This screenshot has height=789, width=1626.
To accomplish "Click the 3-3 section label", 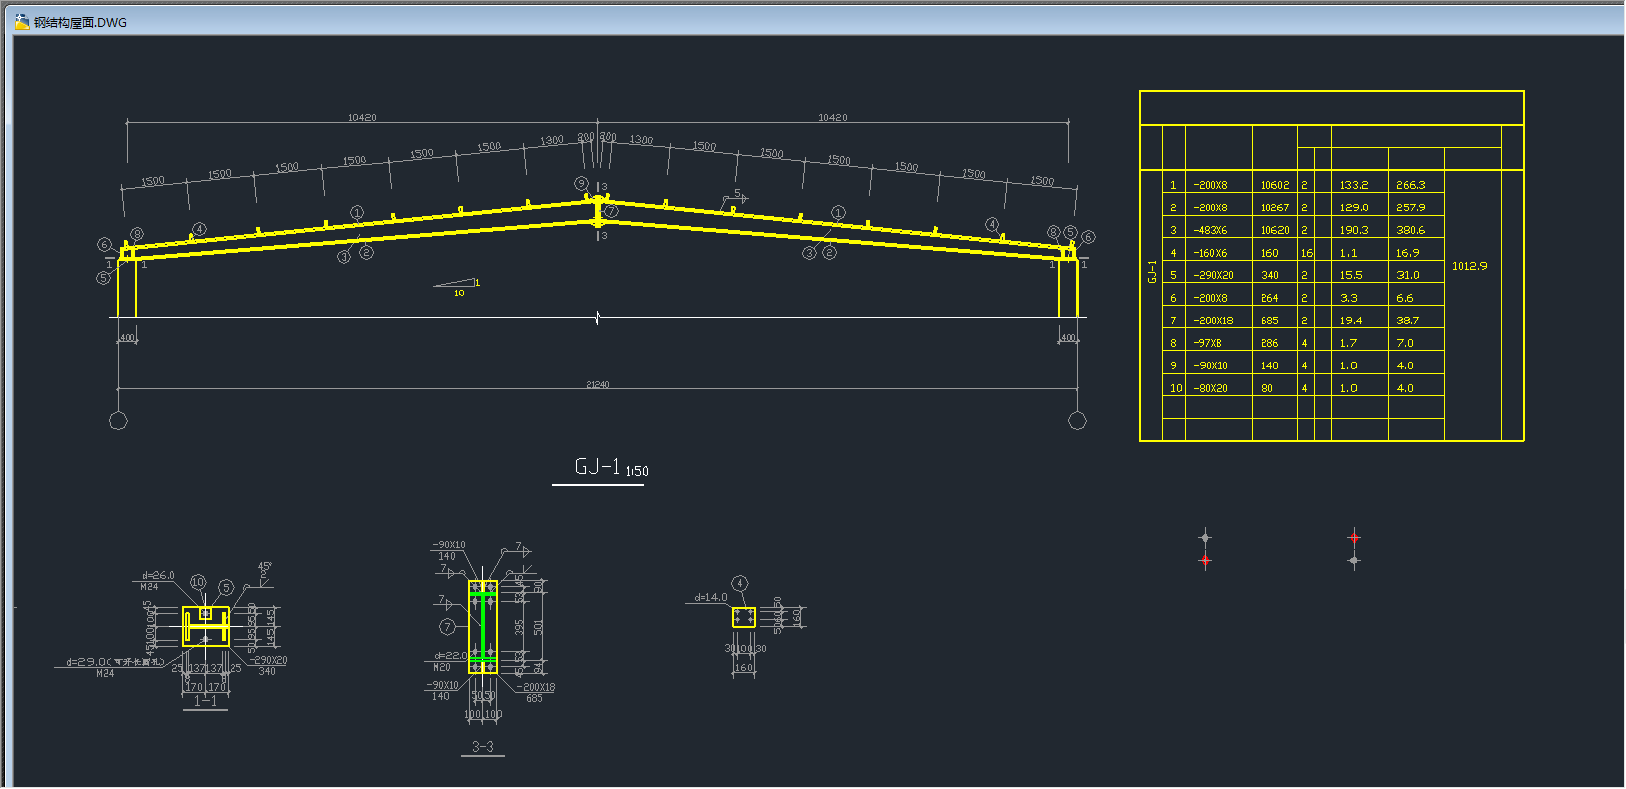I will [482, 746].
